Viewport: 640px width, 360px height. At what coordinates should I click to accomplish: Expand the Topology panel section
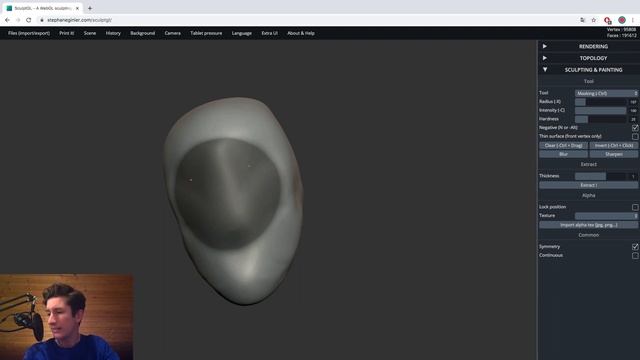click(589, 58)
